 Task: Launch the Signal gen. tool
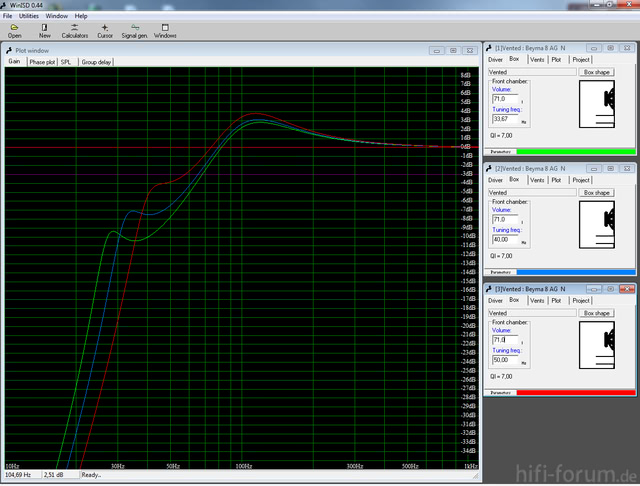click(135, 31)
